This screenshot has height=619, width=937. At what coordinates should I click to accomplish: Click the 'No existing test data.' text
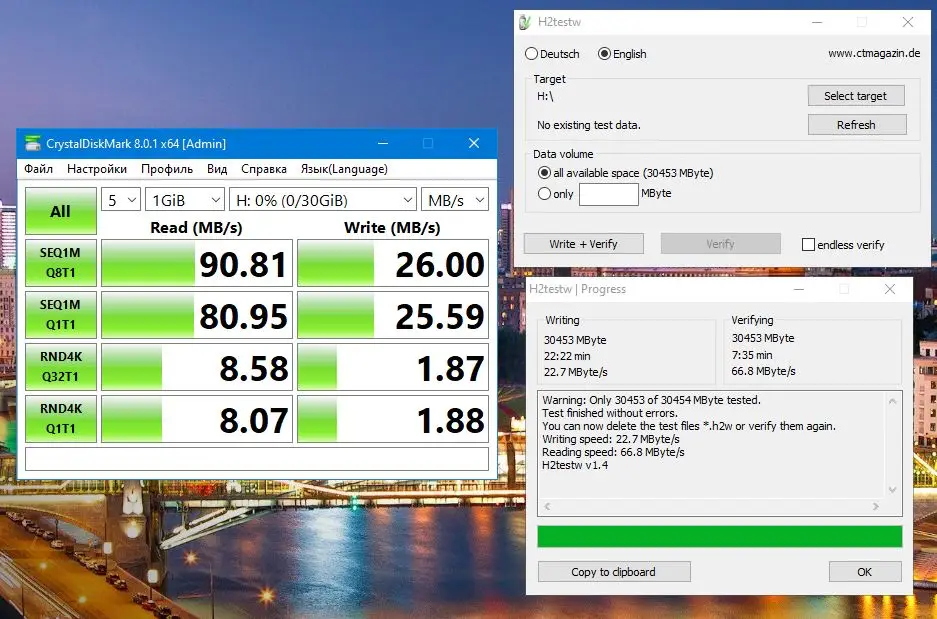[x=589, y=125]
